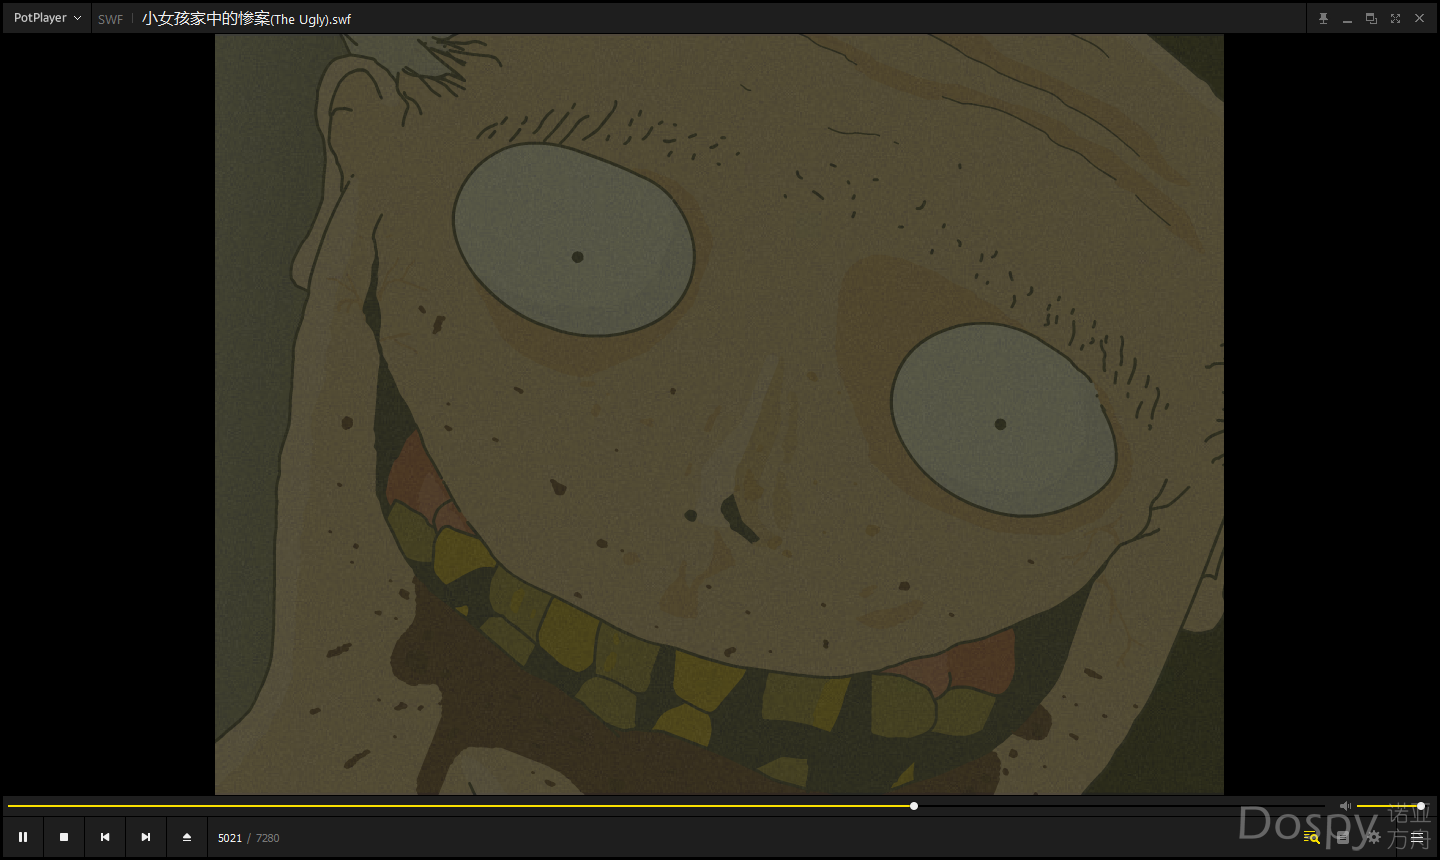The height and width of the screenshot is (860, 1440).
Task: Pin the player window on top
Action: coord(1323,18)
